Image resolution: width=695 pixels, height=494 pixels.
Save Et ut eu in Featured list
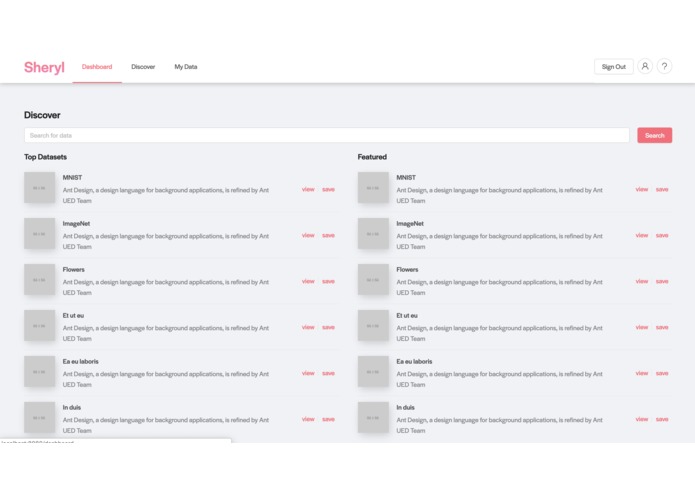pos(662,328)
